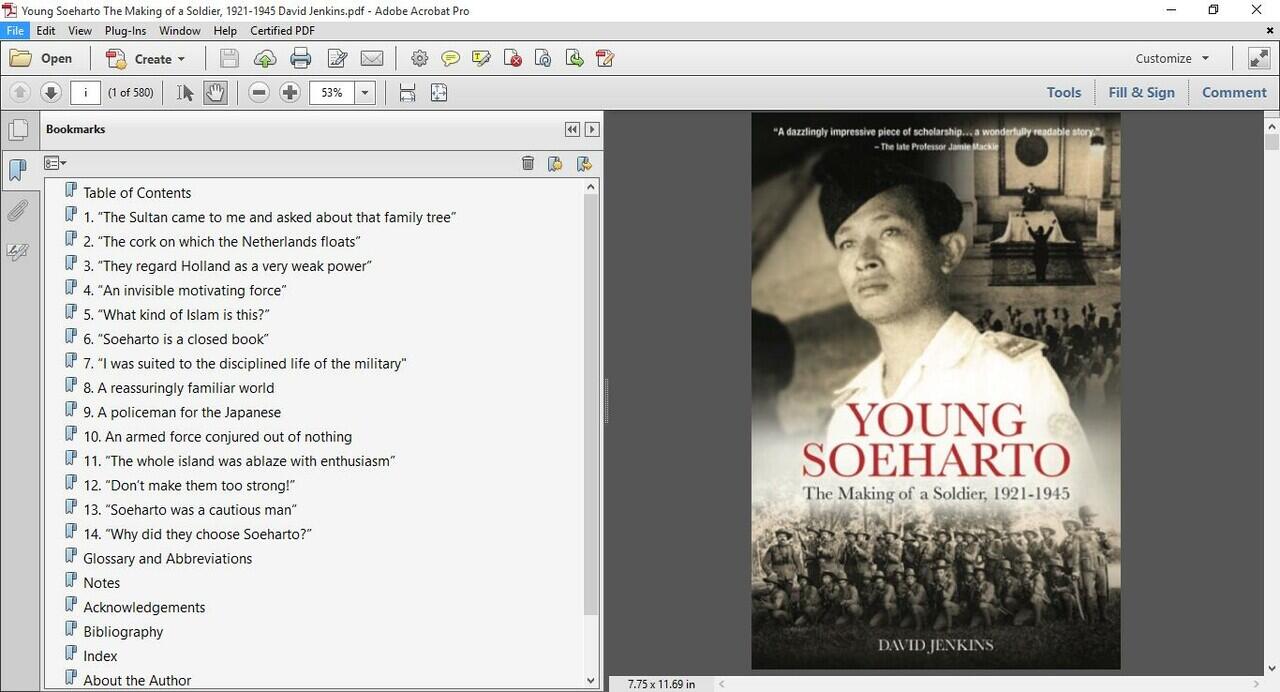Open the Help menu

click(x=225, y=31)
